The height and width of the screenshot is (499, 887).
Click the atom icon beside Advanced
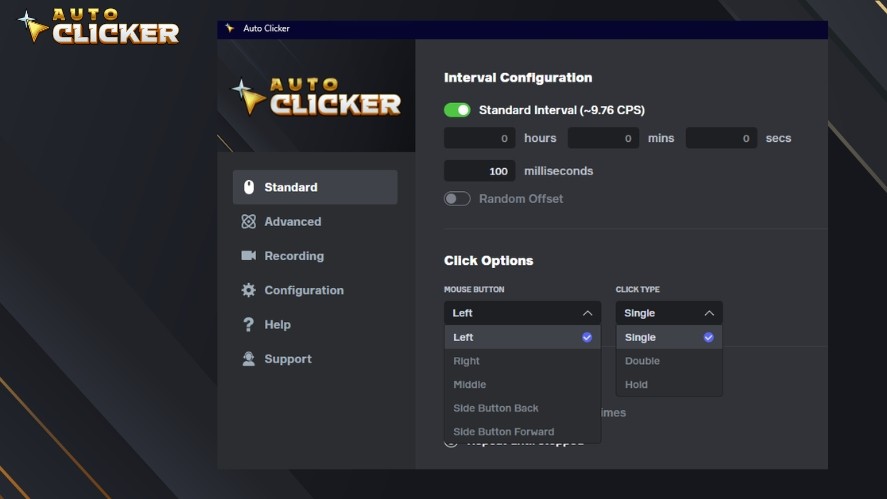click(248, 221)
